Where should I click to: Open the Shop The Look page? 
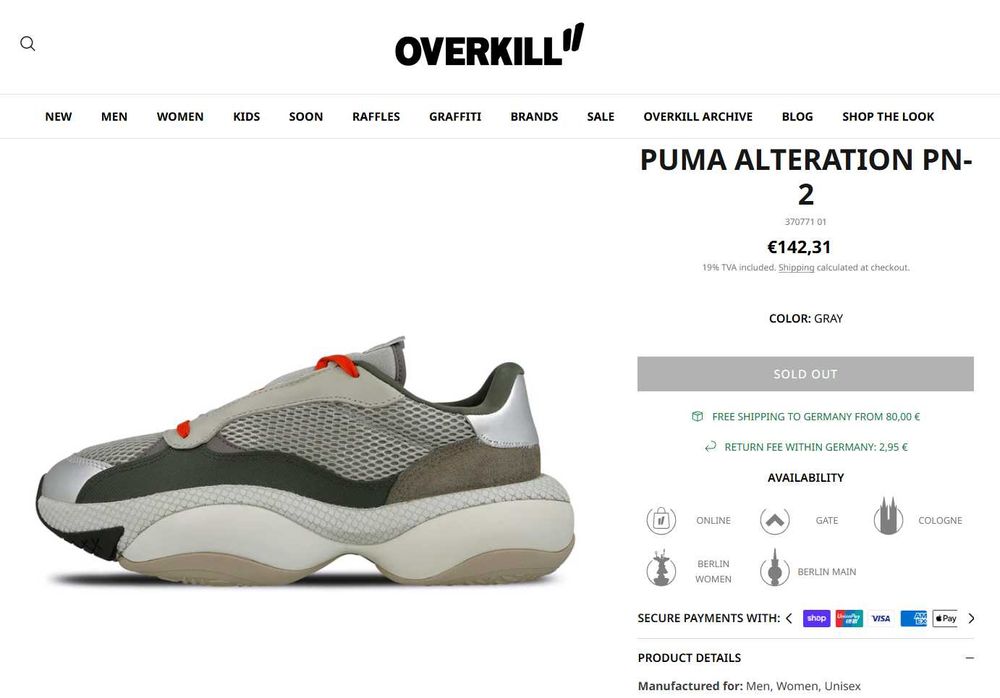point(888,117)
